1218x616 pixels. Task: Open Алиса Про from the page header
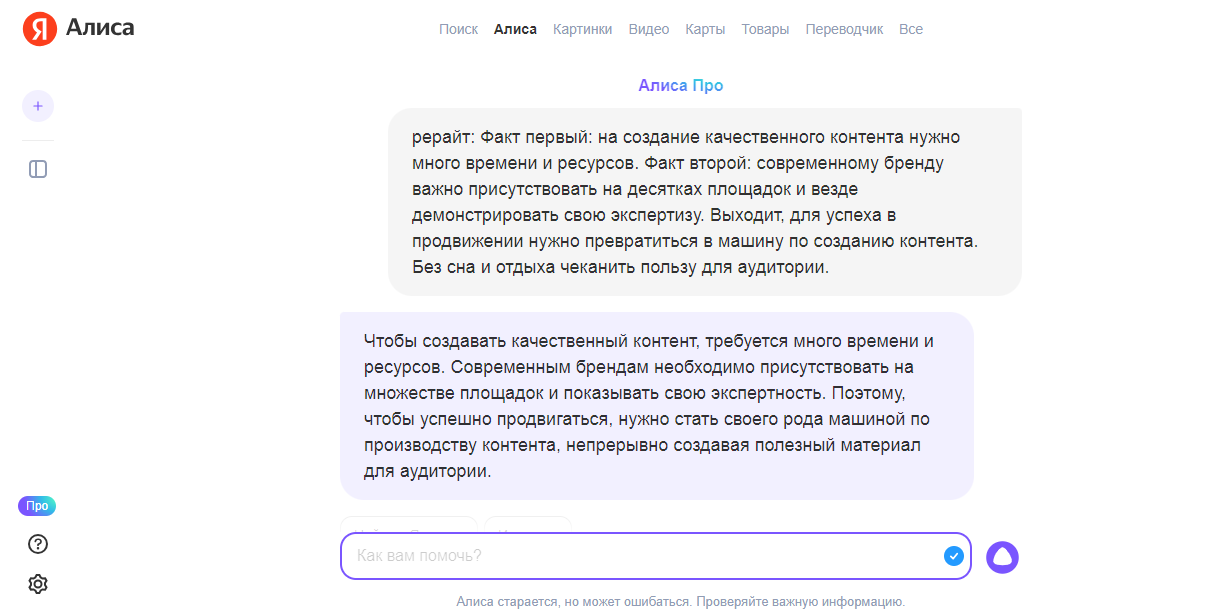tap(681, 85)
